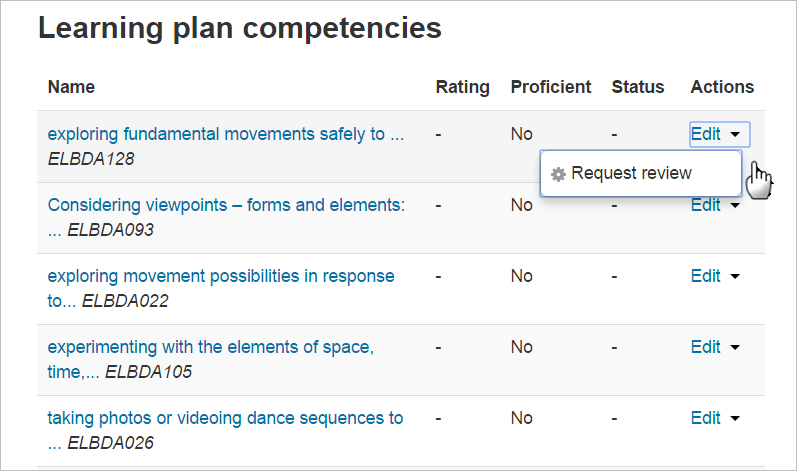Expand the Edit menu for ELBDA093 row
The width and height of the screenshot is (797, 471).
tap(716, 205)
